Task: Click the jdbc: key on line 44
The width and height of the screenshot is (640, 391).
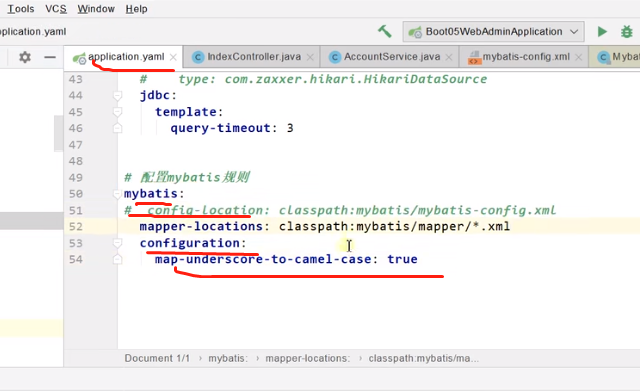Action: pyautogui.click(x=158, y=95)
